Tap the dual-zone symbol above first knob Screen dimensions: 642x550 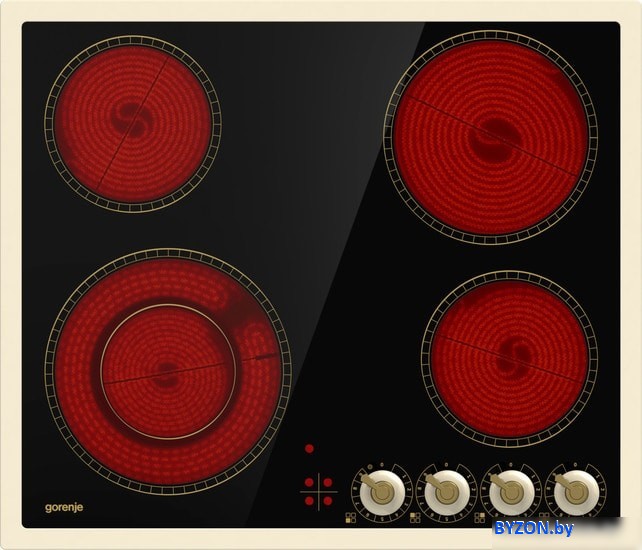pyautogui.click(x=370, y=466)
